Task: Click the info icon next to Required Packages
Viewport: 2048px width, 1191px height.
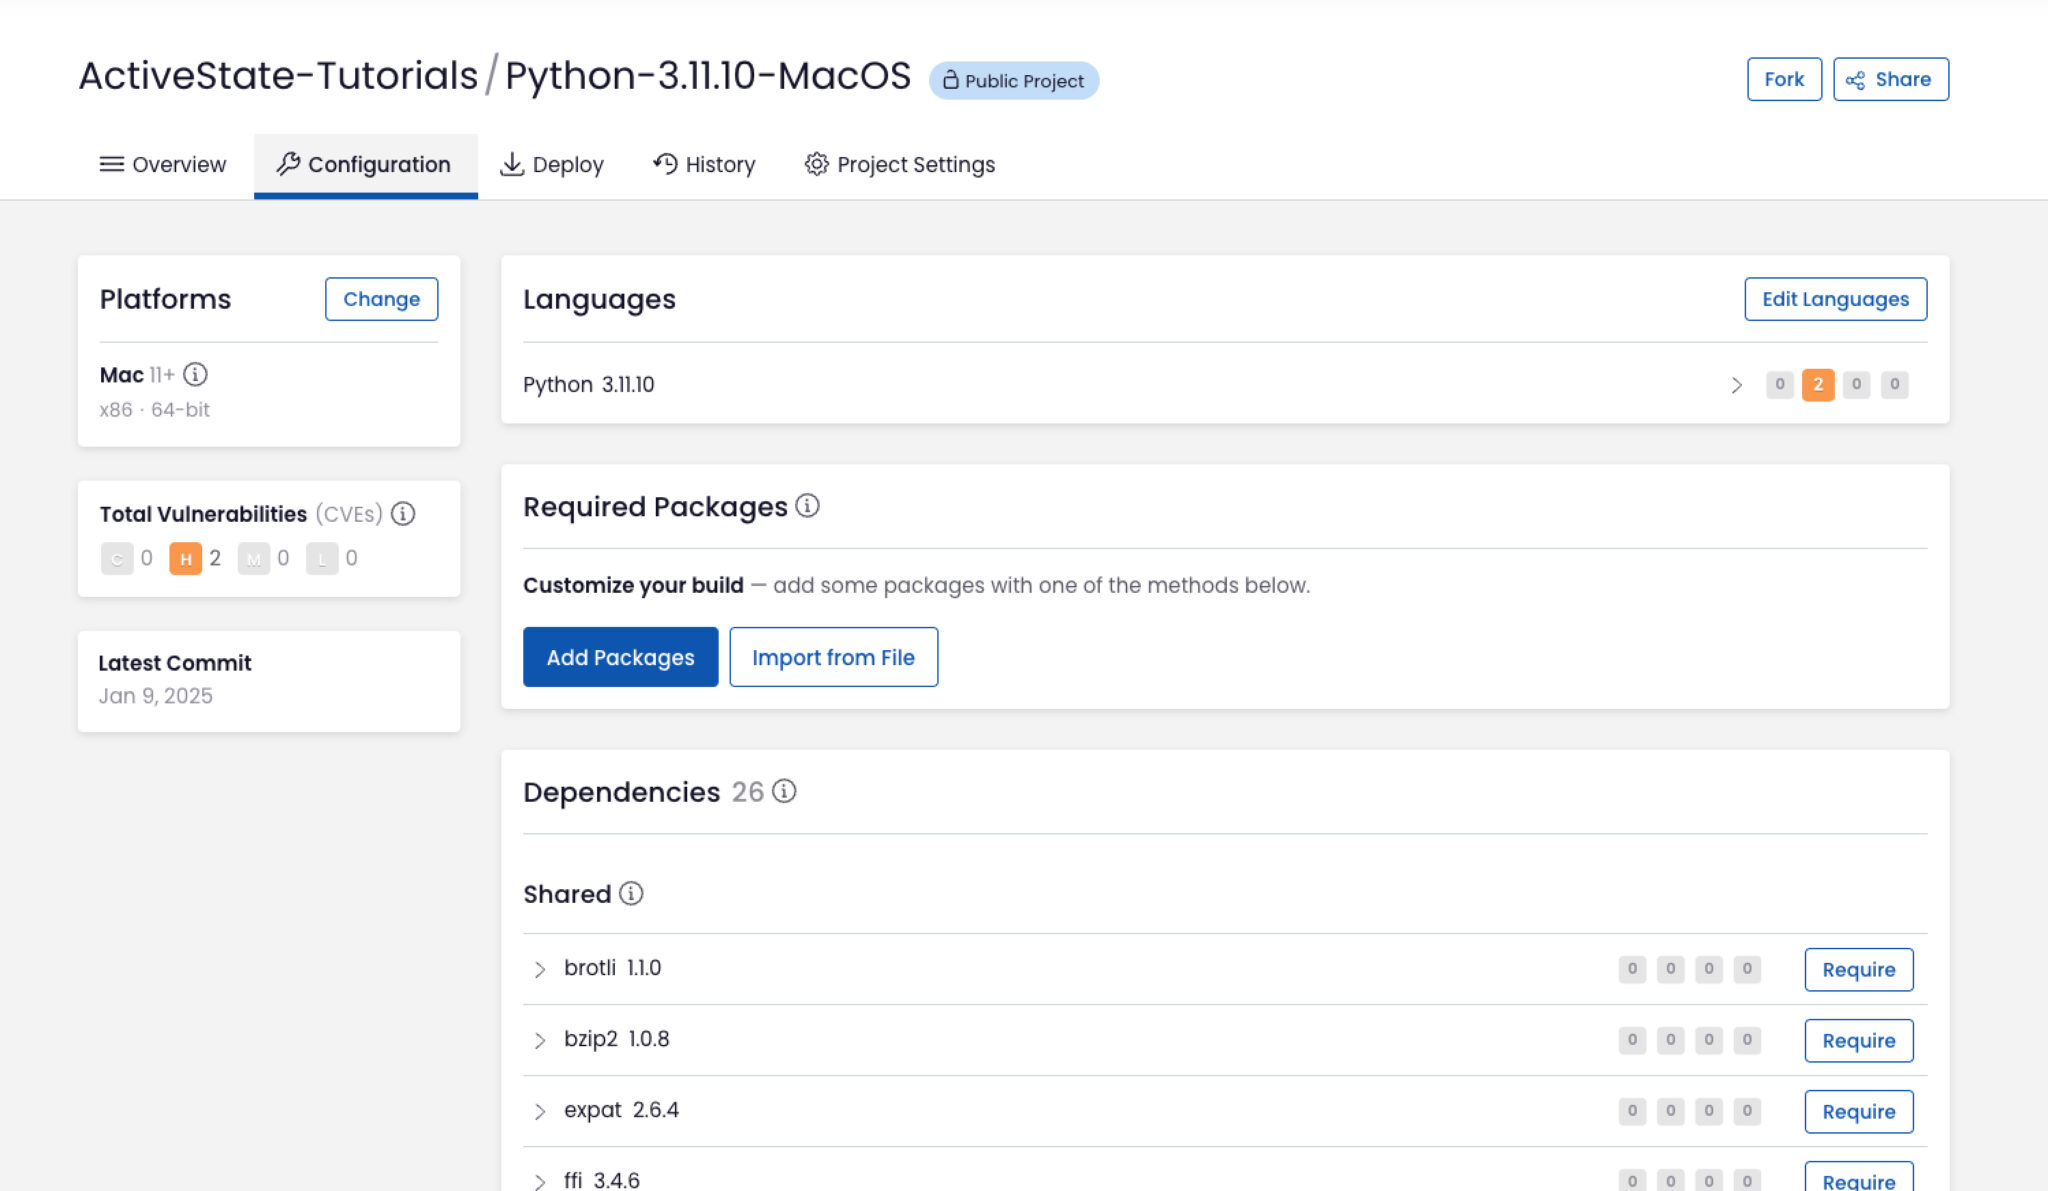Action: (x=807, y=506)
